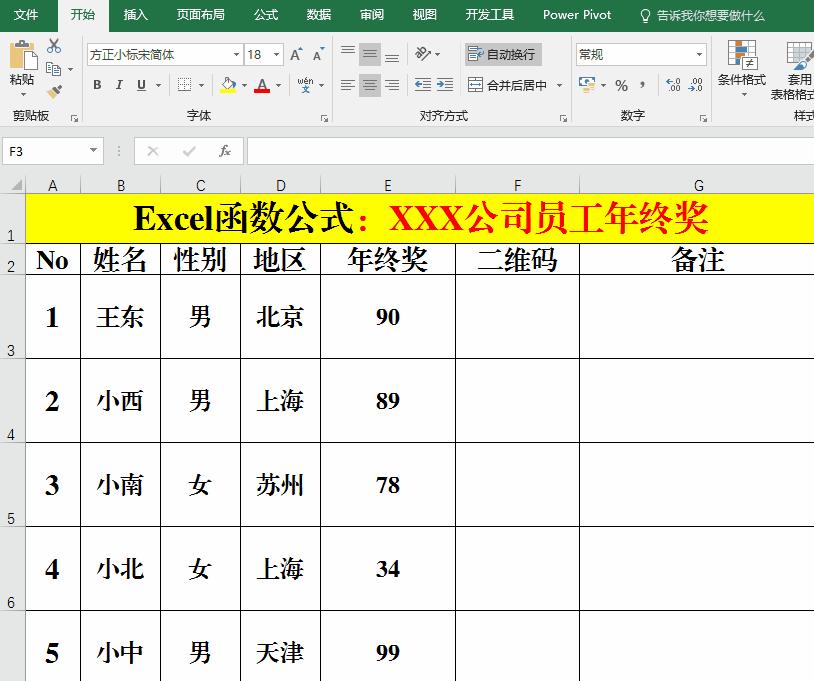Viewport: 814px width, 681px height.
Task: Open underline style dropdown arrow
Action: (158, 85)
